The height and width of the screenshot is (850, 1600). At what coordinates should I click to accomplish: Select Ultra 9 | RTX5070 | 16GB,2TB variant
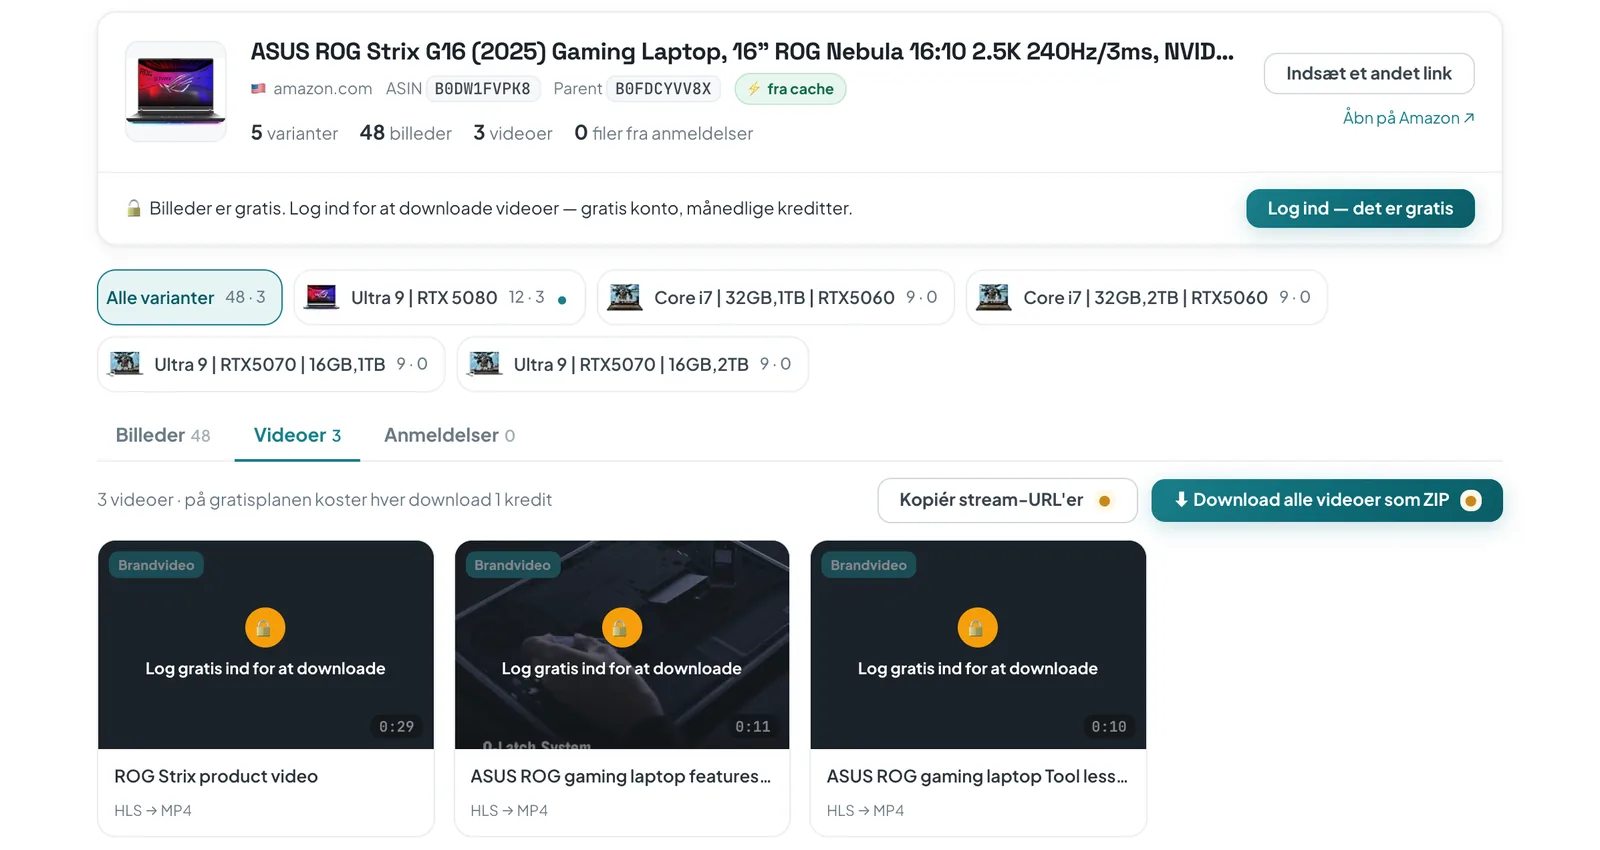coord(632,364)
